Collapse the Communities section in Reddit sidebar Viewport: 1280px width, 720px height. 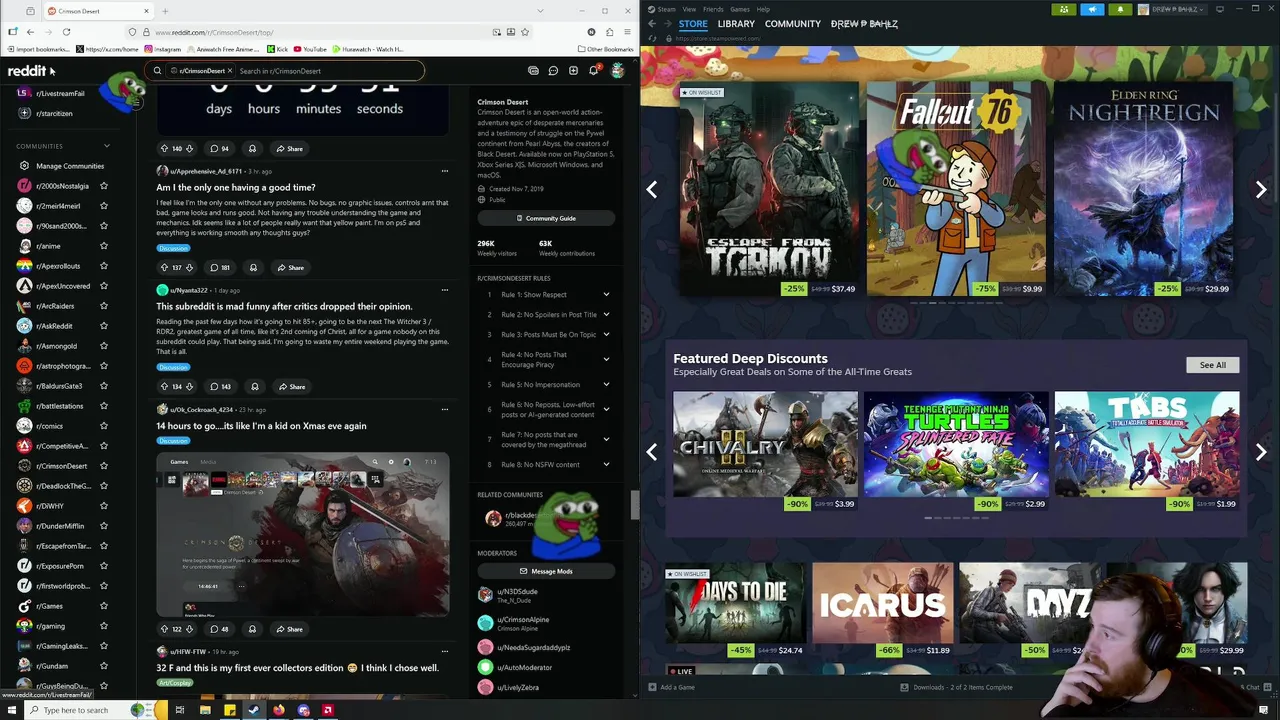click(x=107, y=146)
